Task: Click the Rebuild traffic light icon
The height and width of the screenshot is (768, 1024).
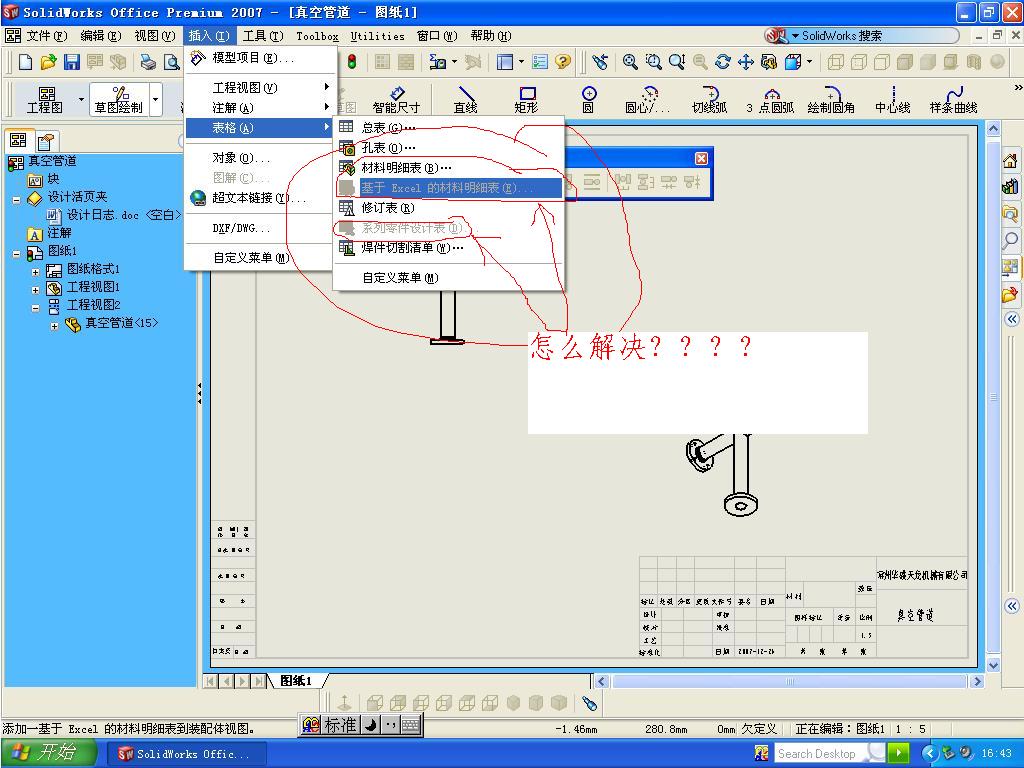Action: pos(352,62)
